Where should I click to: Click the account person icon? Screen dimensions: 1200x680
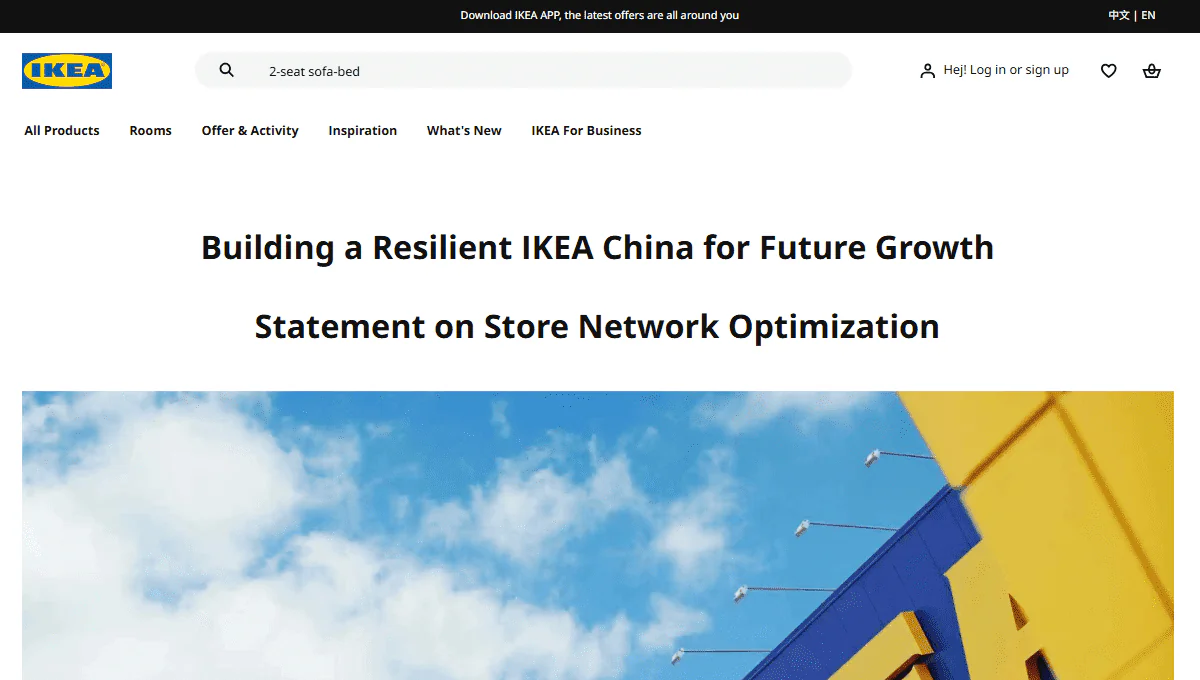[x=927, y=70]
